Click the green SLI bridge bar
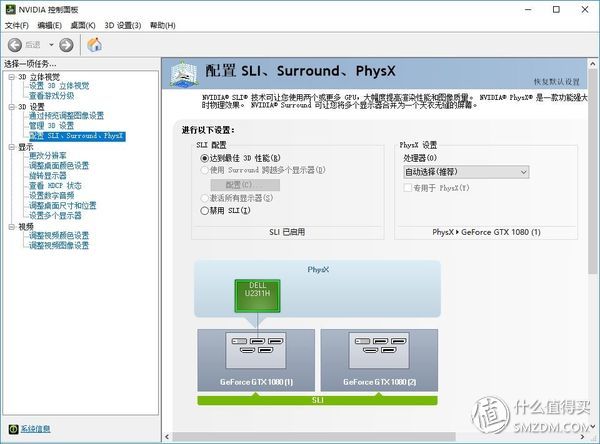 pyautogui.click(x=317, y=400)
